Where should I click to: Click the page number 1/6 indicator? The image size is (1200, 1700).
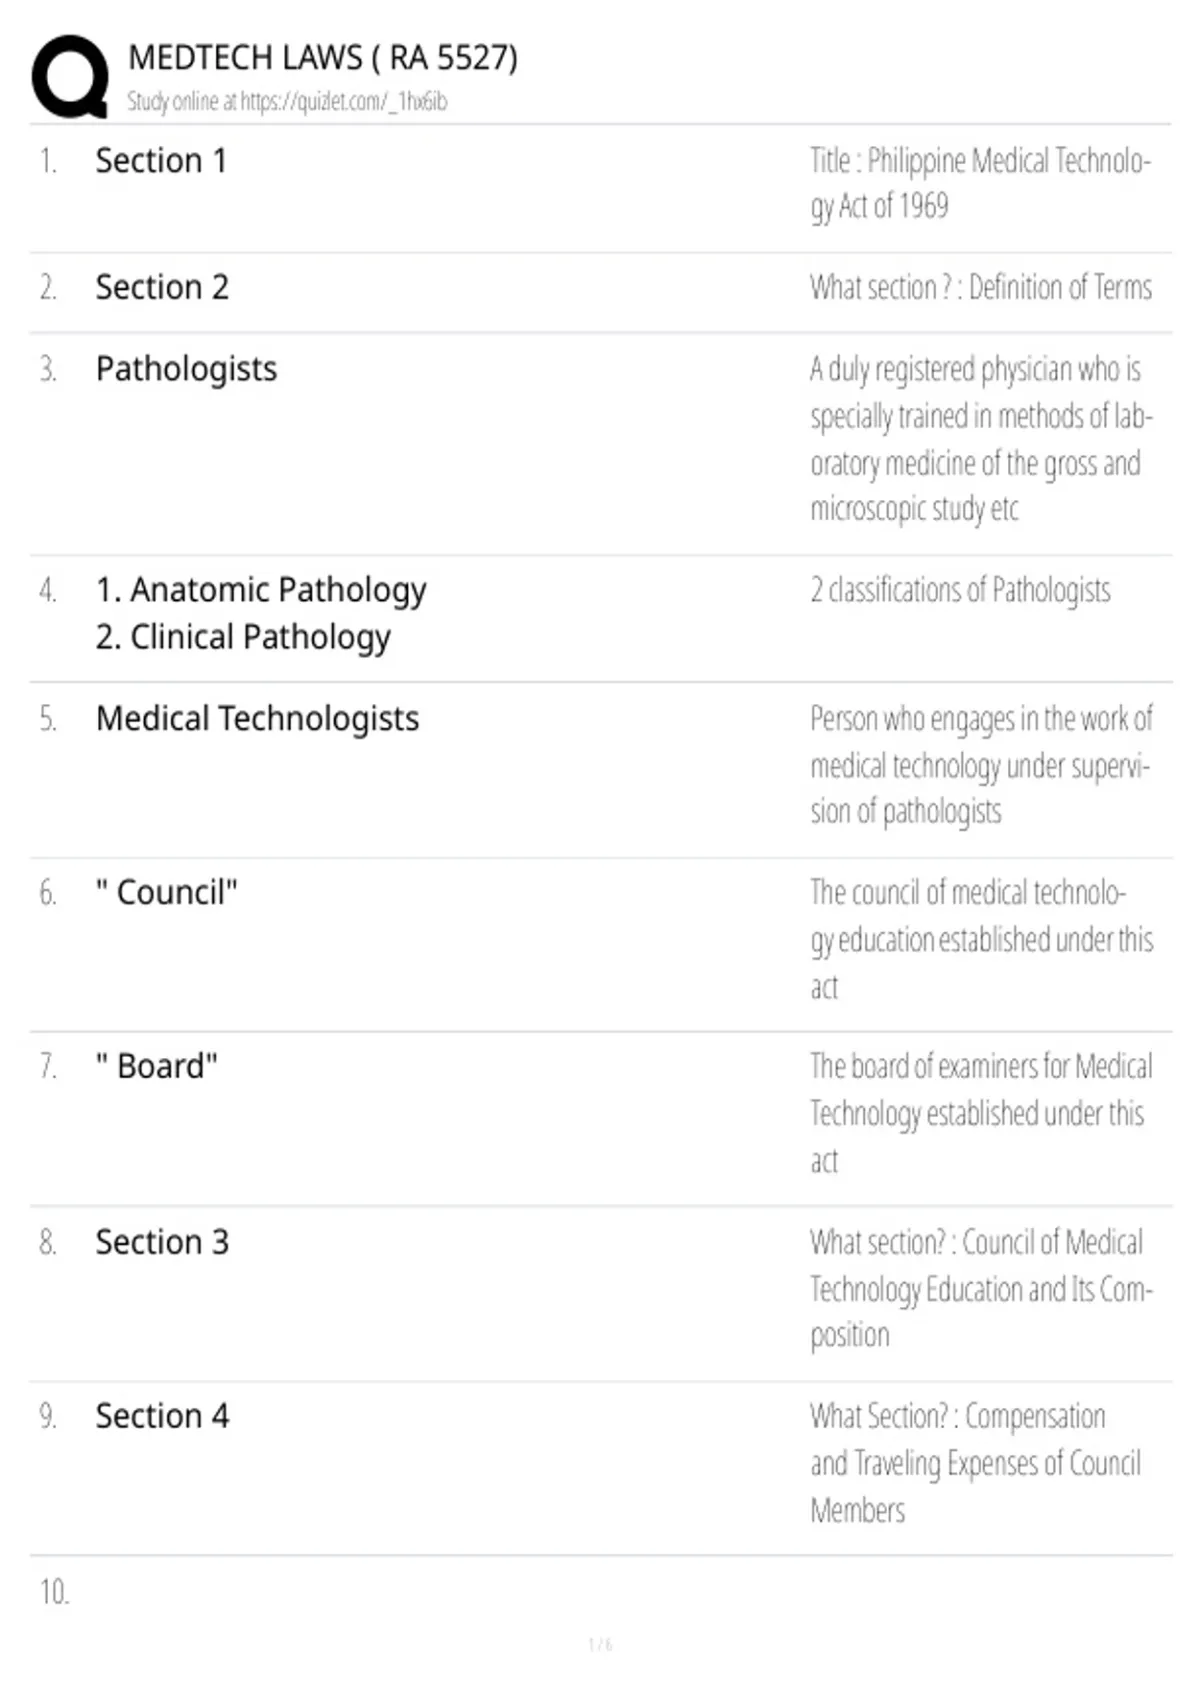[x=600, y=1645]
